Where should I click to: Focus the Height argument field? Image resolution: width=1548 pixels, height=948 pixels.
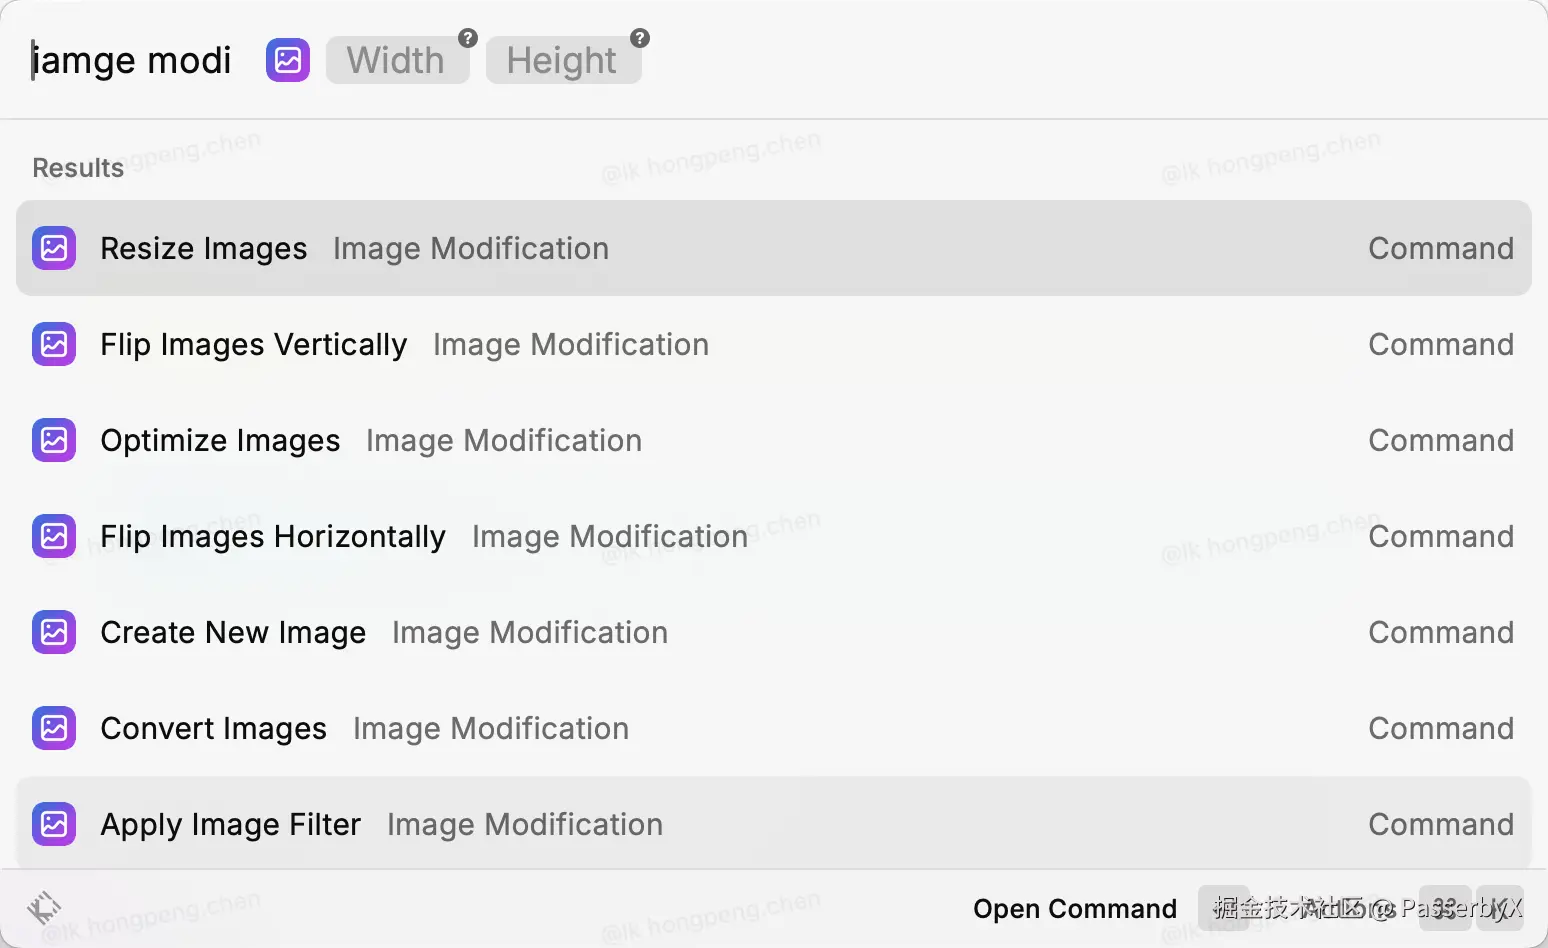coord(562,61)
